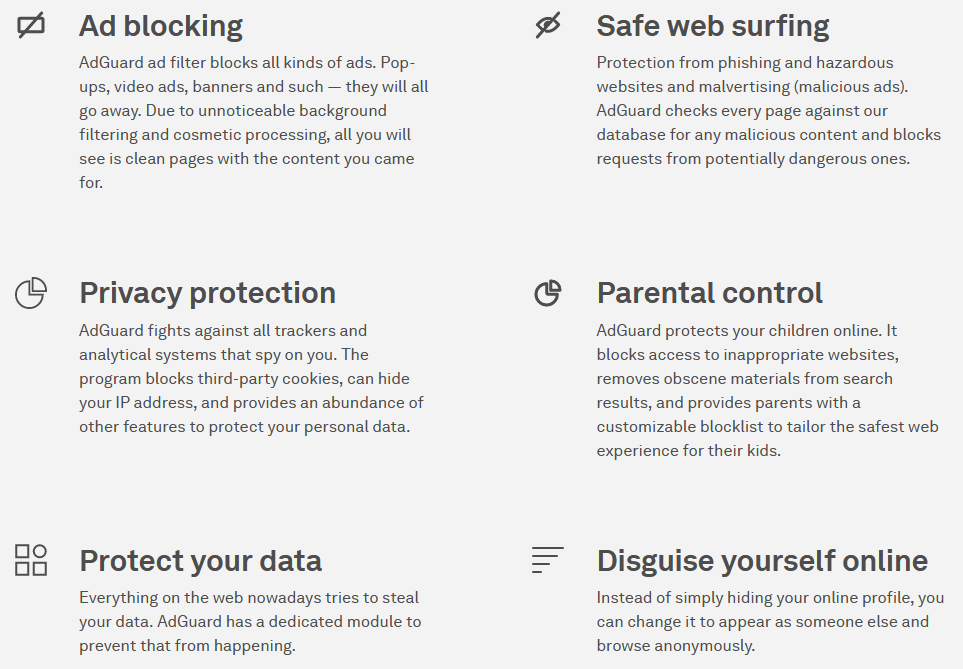Click the AdGuard ad filter description paragraph
The height and width of the screenshot is (669, 963).
click(254, 122)
